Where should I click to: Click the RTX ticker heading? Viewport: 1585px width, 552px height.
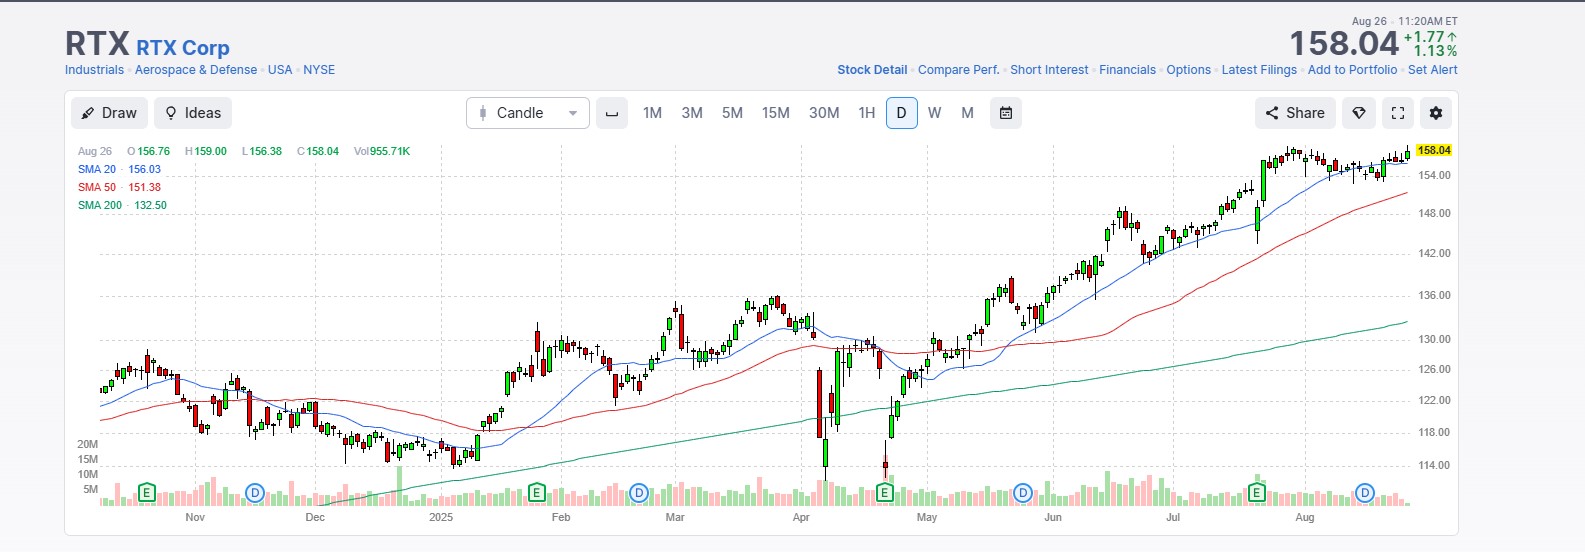[x=97, y=44]
